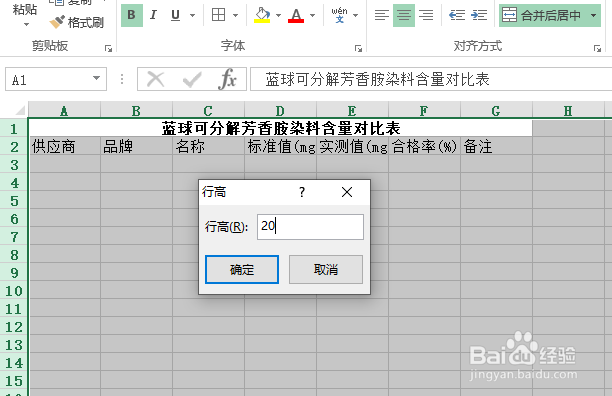The height and width of the screenshot is (396, 612).
Task: Click cell 实测值(mg
Action: click(352, 146)
